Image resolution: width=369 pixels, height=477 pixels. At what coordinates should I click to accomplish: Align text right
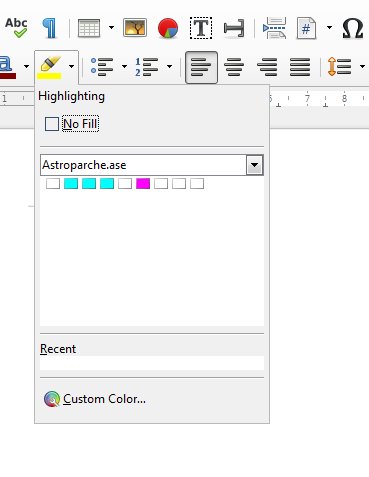(x=267, y=67)
